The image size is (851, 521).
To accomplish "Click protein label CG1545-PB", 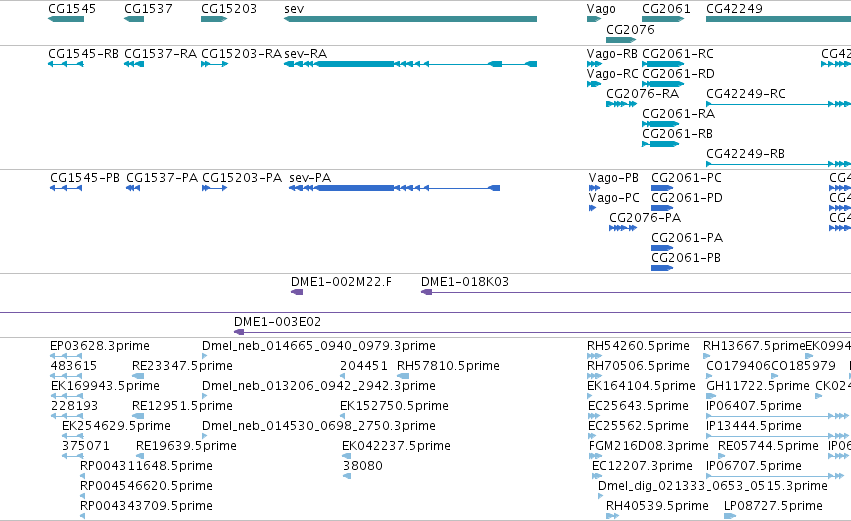I will [x=85, y=178].
